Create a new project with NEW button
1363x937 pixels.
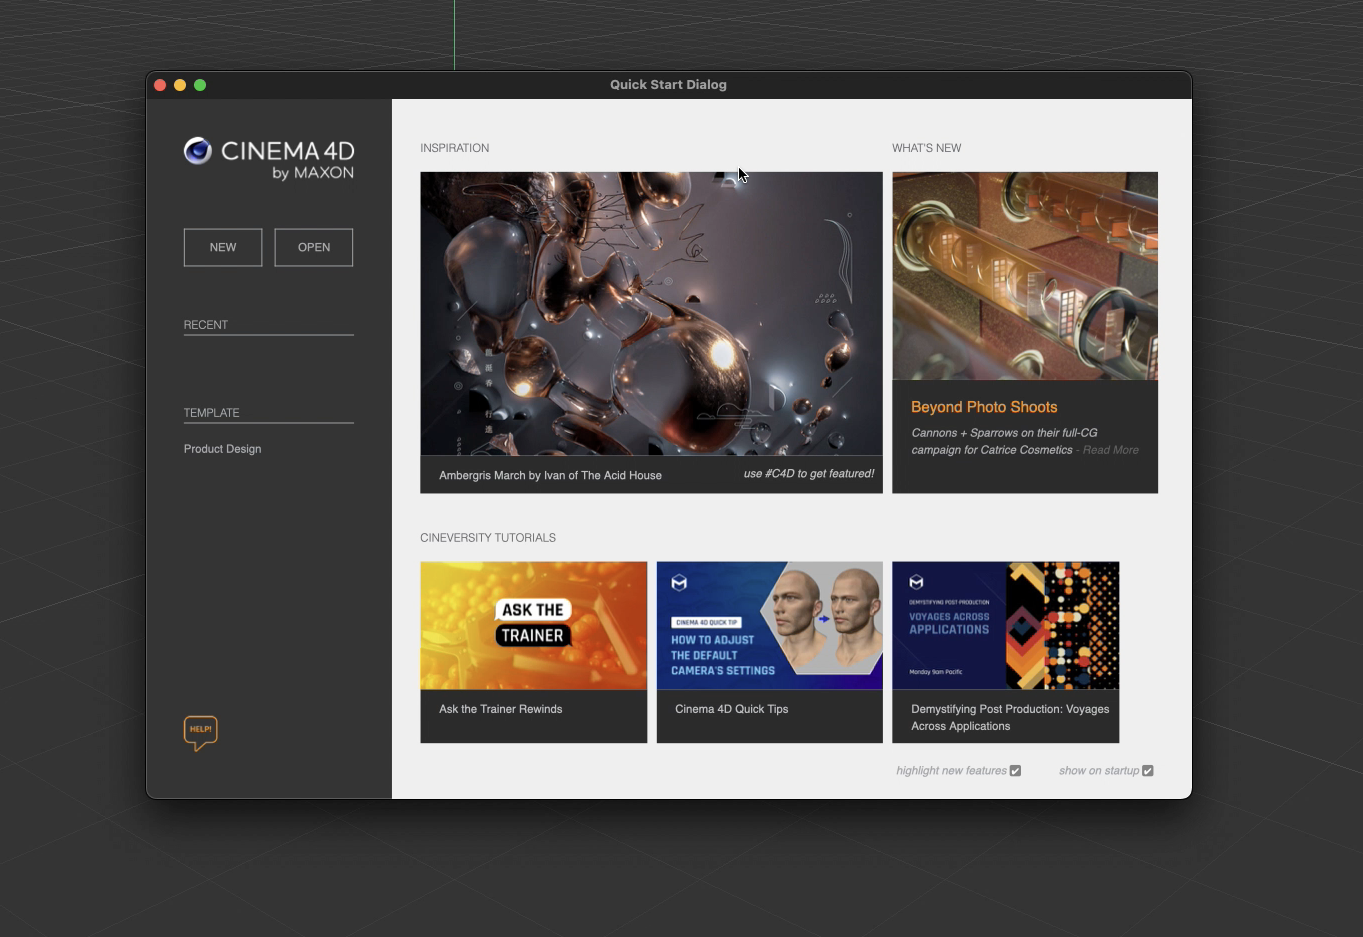click(x=223, y=247)
